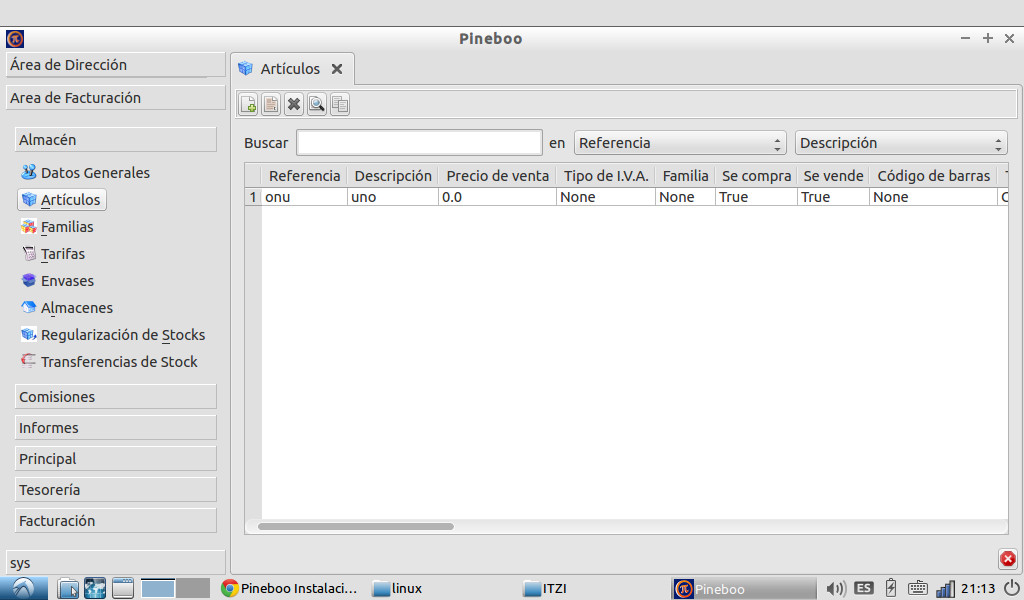The image size is (1024, 600).
Task: Click the 'uno' description cell
Action: pos(392,197)
